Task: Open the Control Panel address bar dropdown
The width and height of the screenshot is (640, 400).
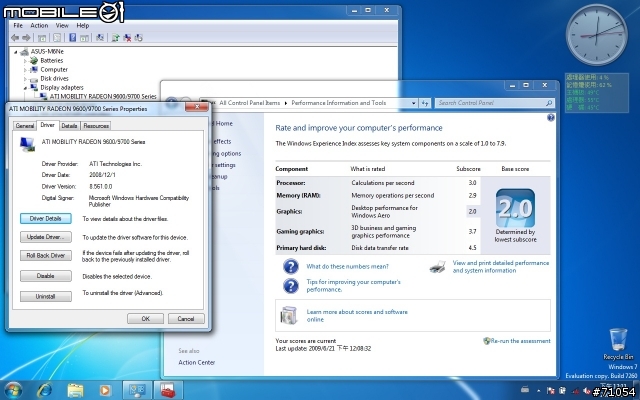Action: point(413,103)
